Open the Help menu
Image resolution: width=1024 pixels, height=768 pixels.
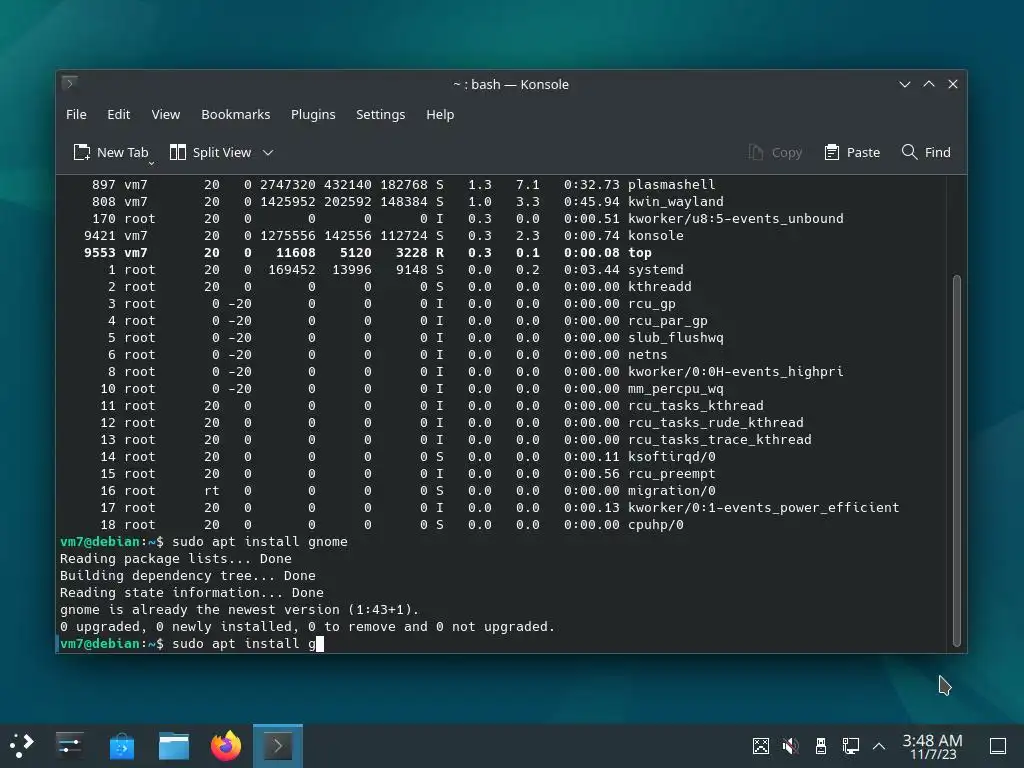[440, 114]
